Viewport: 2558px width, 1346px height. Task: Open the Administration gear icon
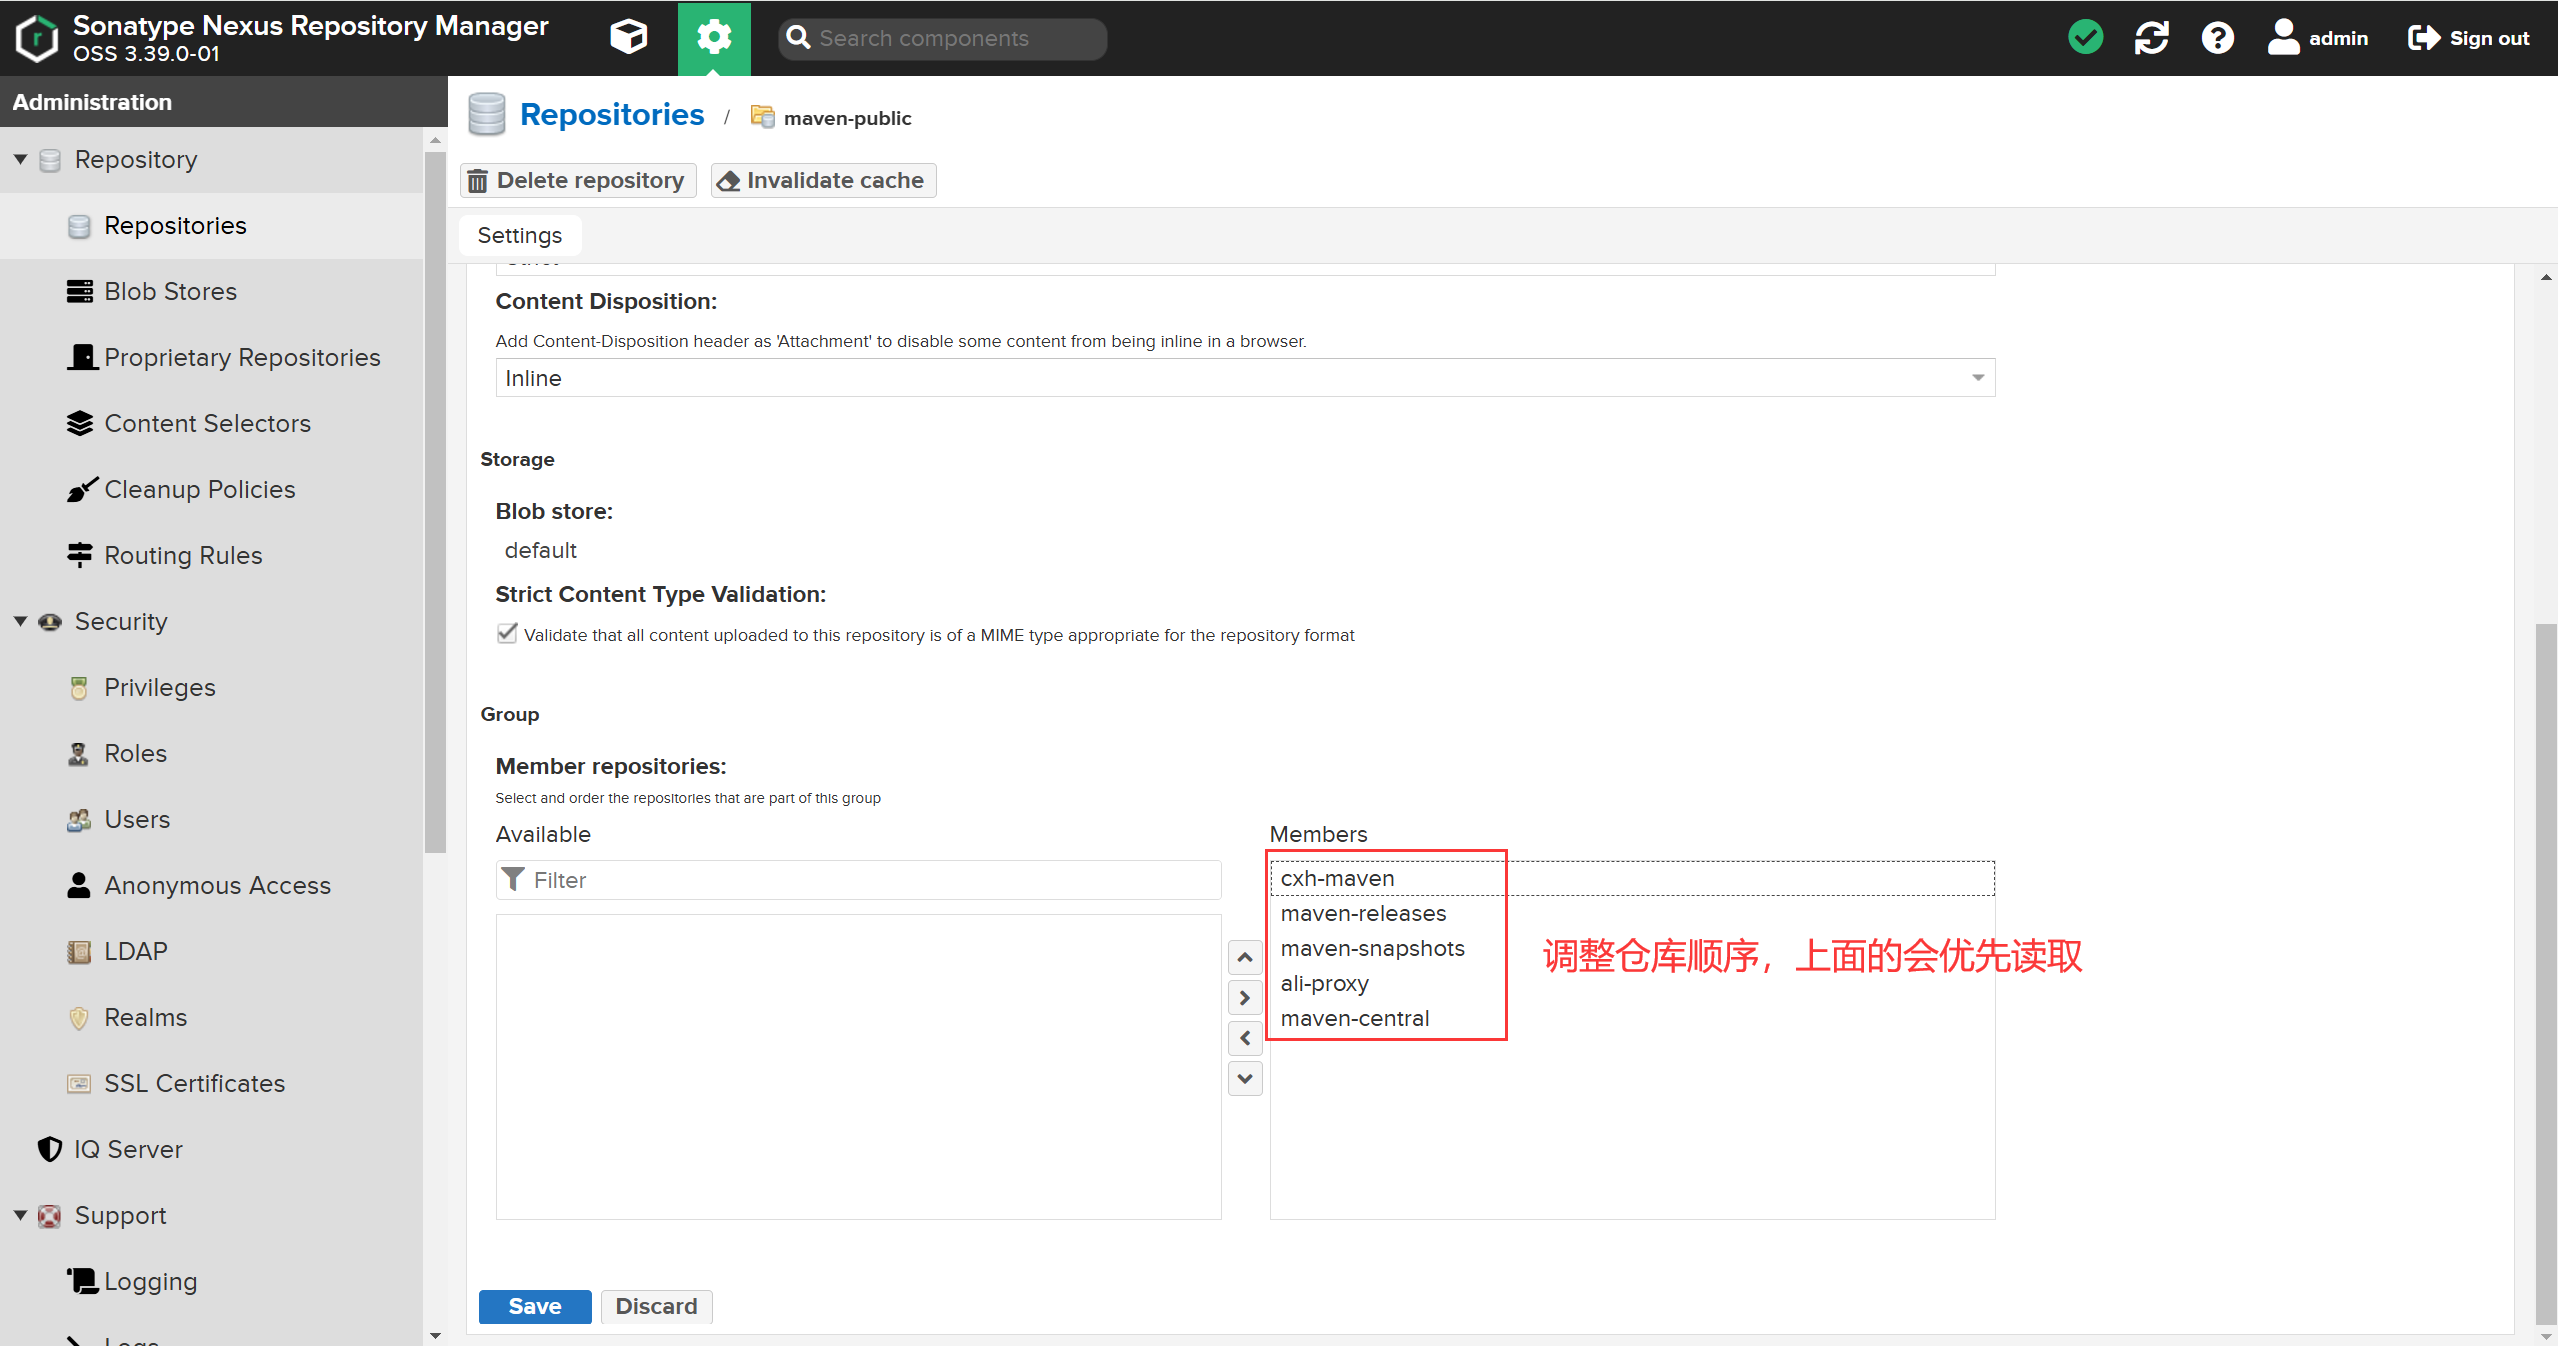coord(714,38)
